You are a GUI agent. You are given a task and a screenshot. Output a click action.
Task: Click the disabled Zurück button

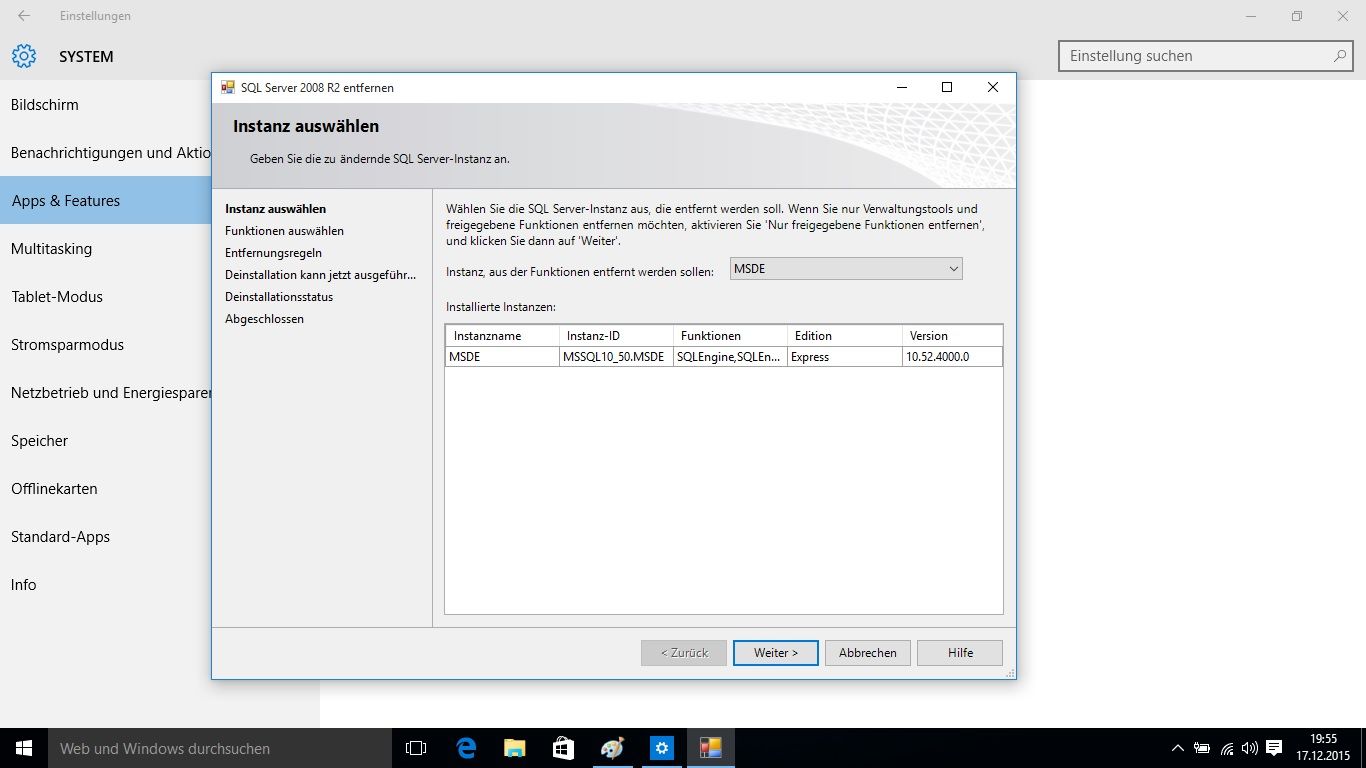click(x=684, y=653)
